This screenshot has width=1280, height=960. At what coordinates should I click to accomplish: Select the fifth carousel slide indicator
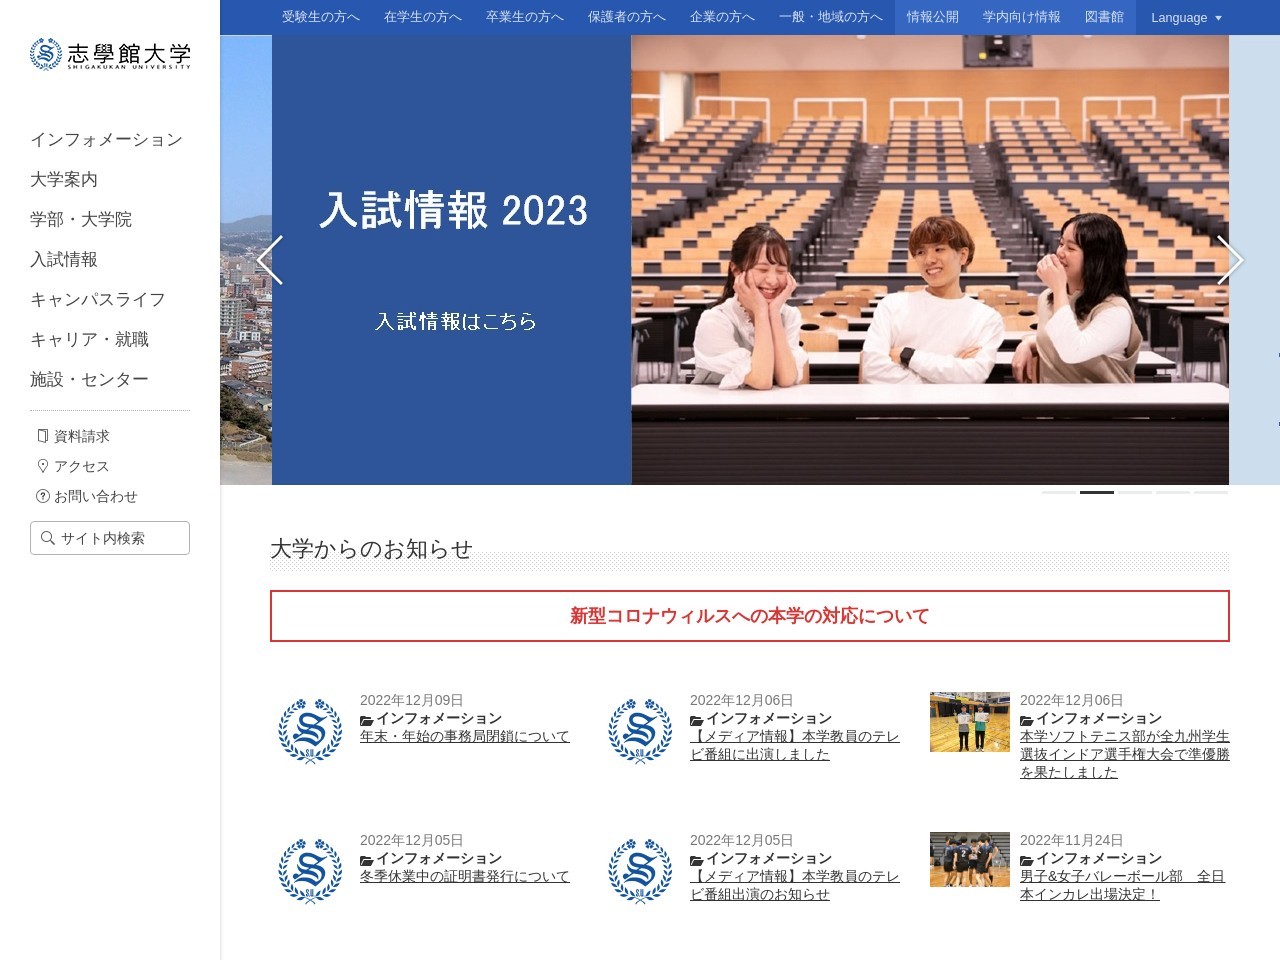(1211, 492)
